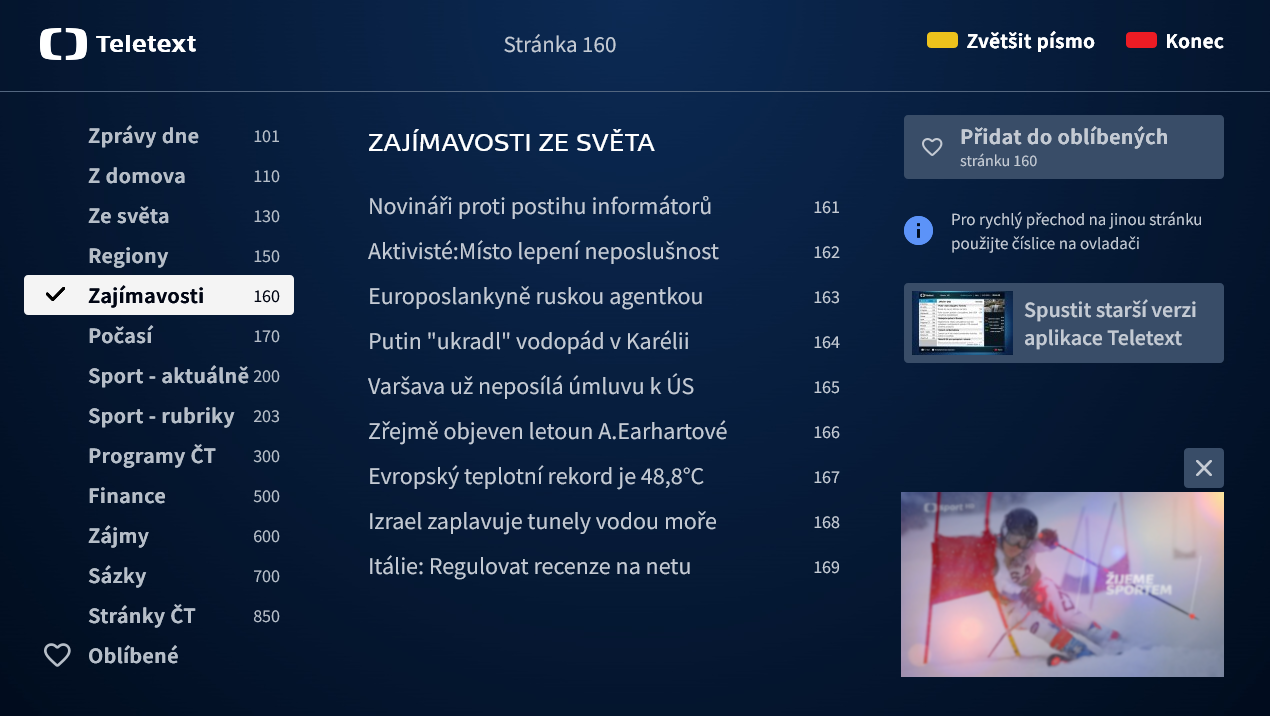Click the heart icon beside Oblíbené
1270x716 pixels.
pyautogui.click(x=58, y=656)
